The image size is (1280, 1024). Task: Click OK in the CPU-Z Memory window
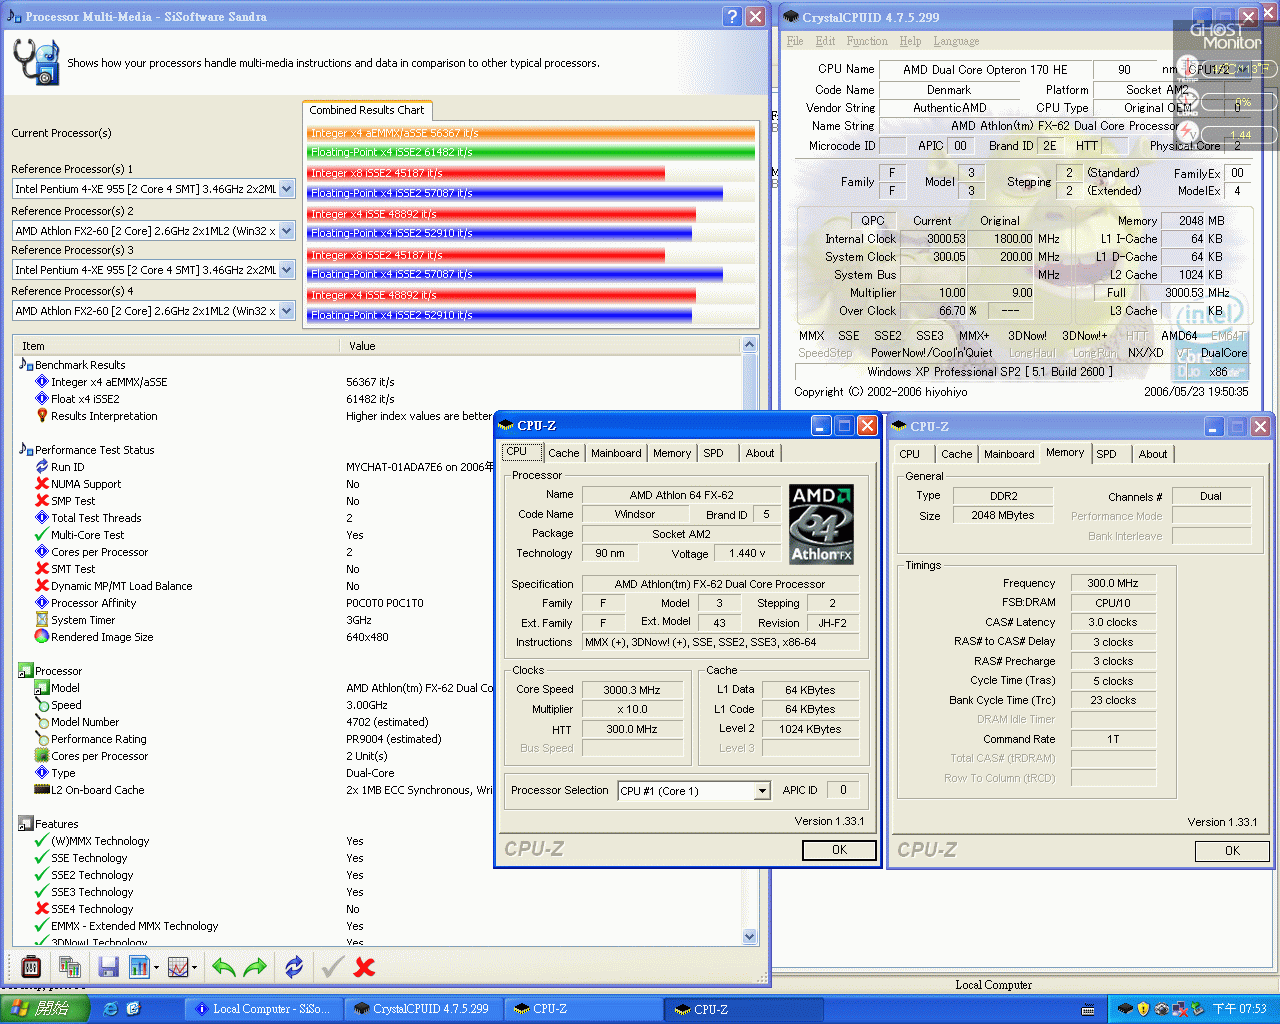[x=1232, y=851]
